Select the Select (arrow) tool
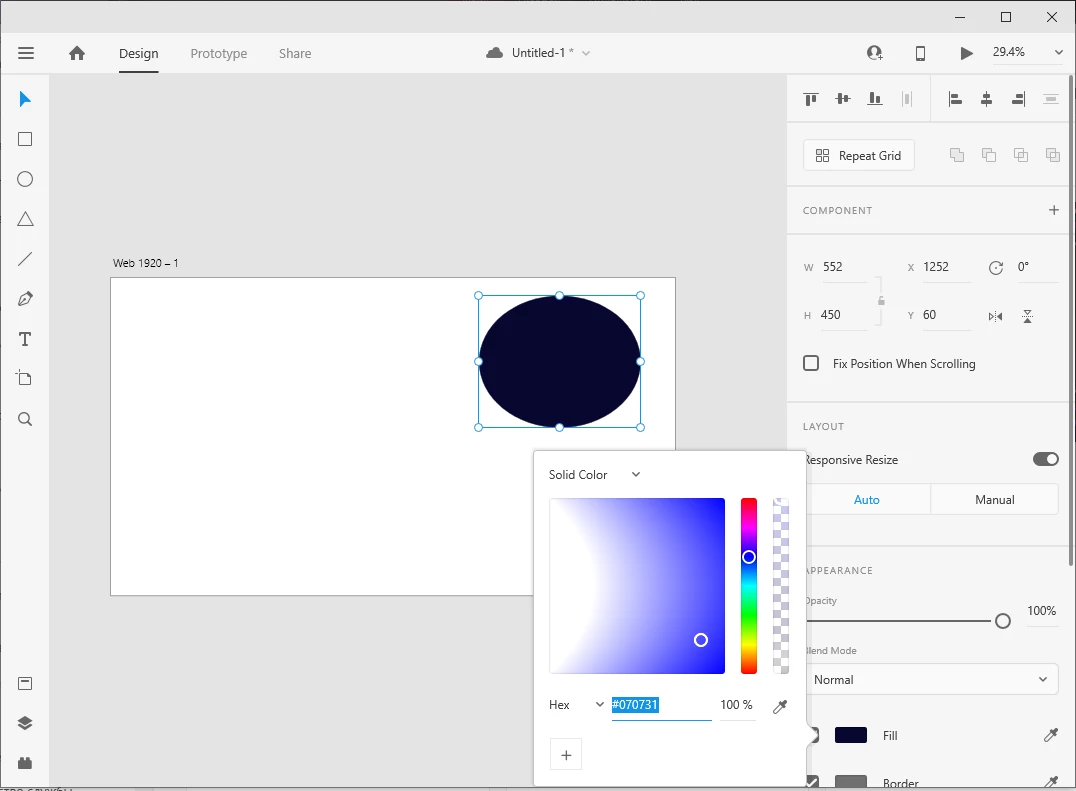This screenshot has height=791, width=1076. click(25, 99)
